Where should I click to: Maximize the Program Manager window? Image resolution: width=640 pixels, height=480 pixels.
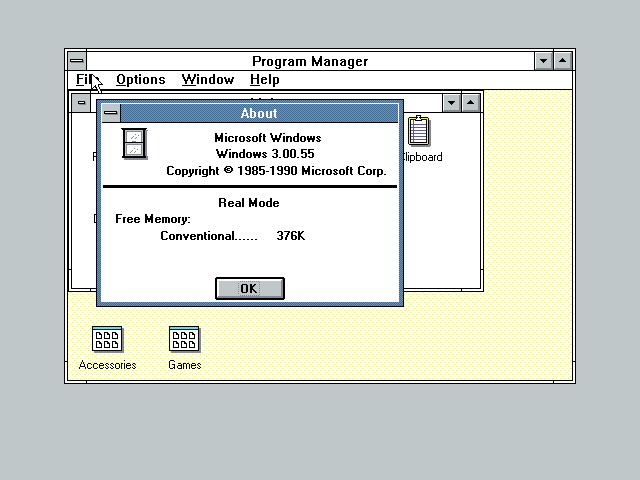coord(563,61)
